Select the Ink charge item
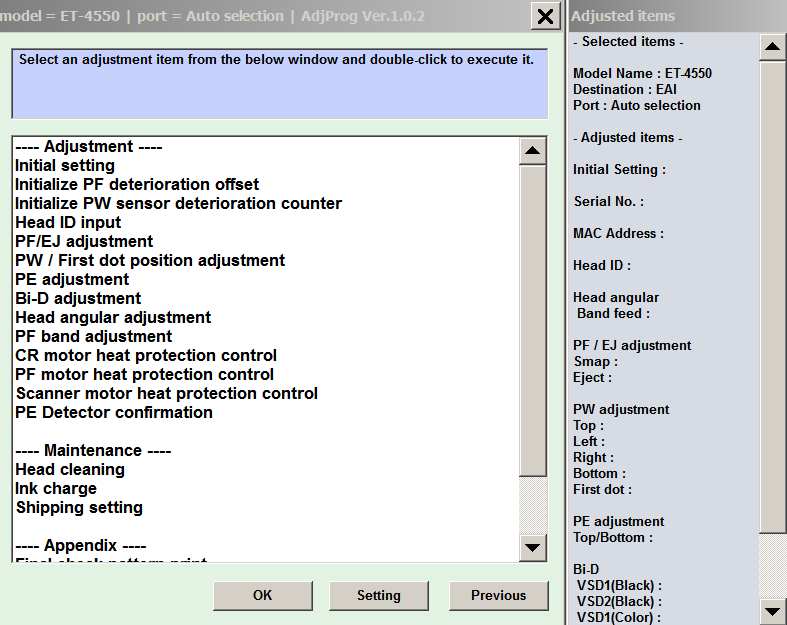 56,488
